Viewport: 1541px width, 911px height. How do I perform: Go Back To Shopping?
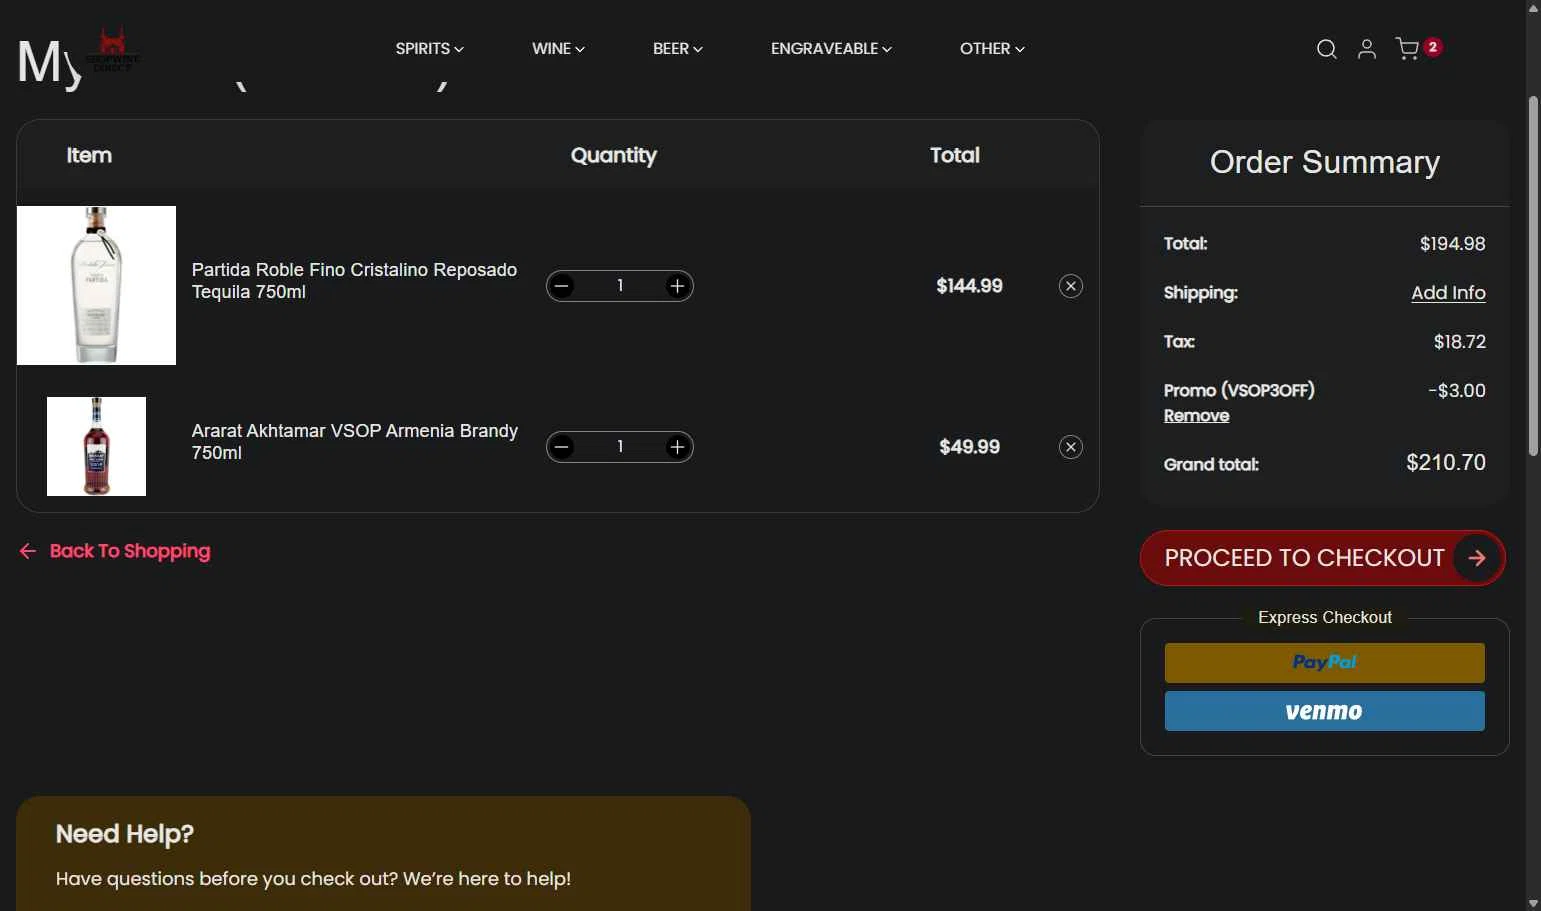coord(115,551)
